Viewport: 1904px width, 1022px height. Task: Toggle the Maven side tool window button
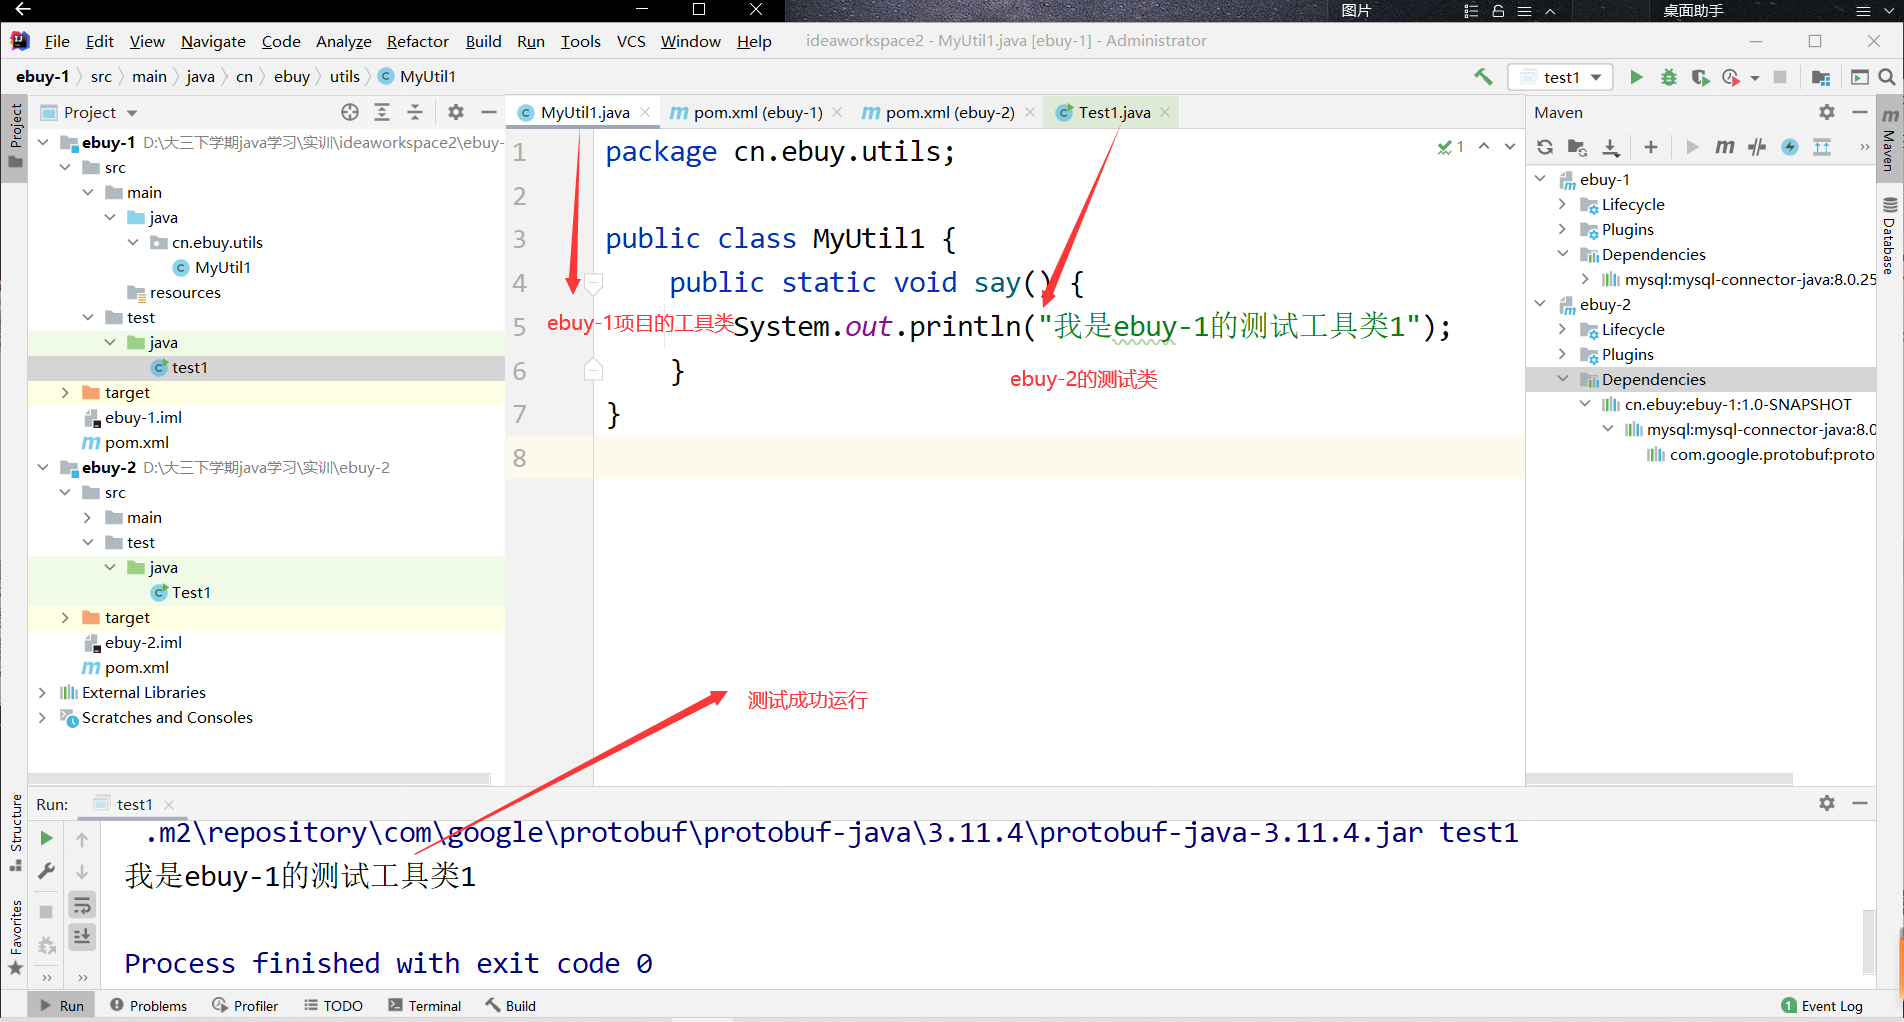(x=1889, y=140)
